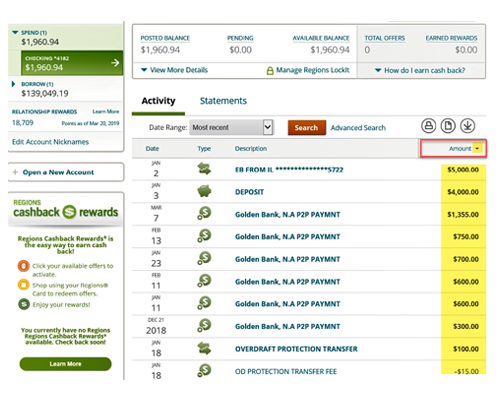Select the CHECKING *4182 account
Screen dimensions: 500x400
[x=72, y=63]
